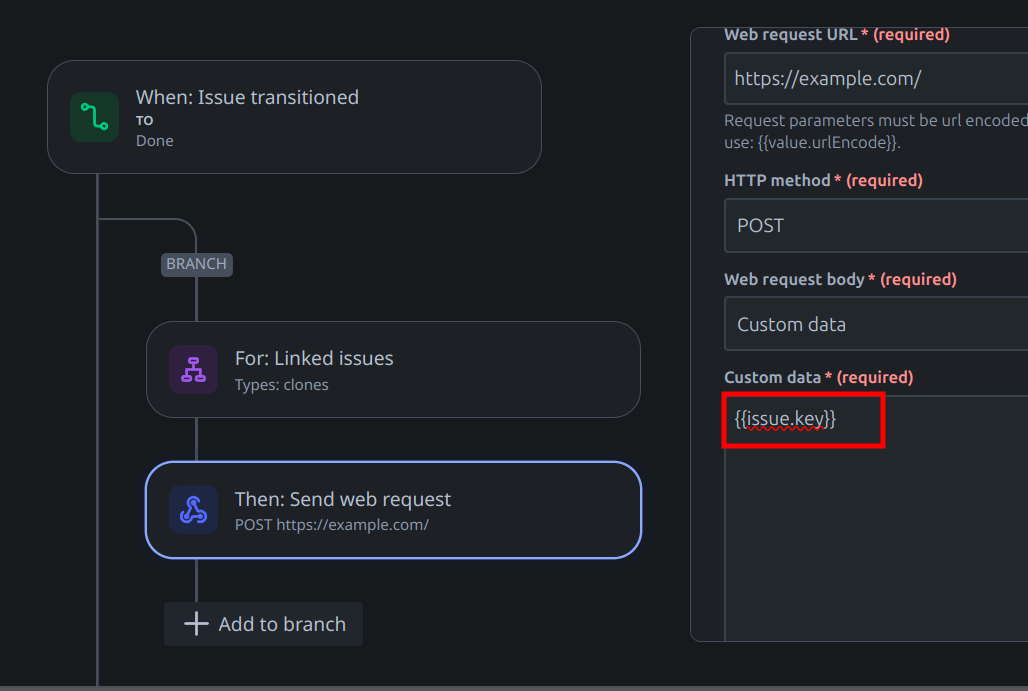The height and width of the screenshot is (691, 1028).
Task: Open the HTTP method dropdown showing POST
Action: tap(876, 226)
